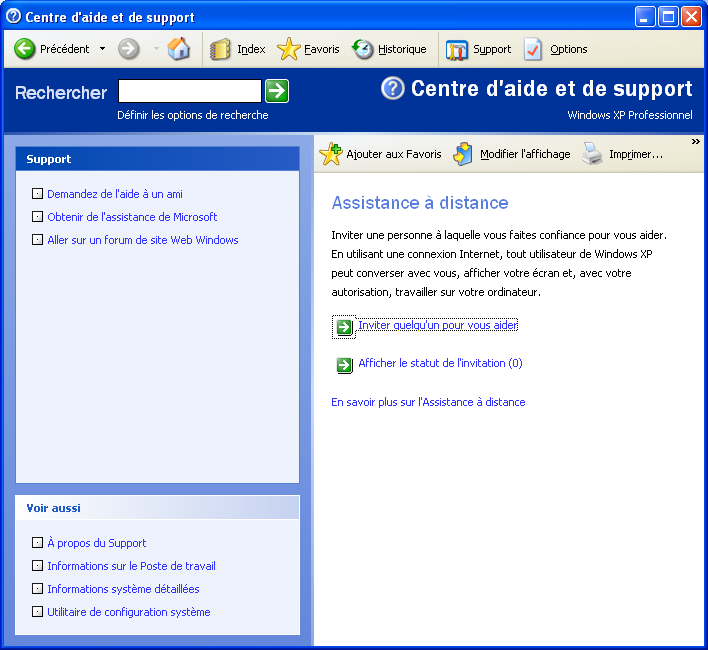This screenshot has height=650, width=708.
Task: Open Définir les options de recherche
Action: pos(193,116)
